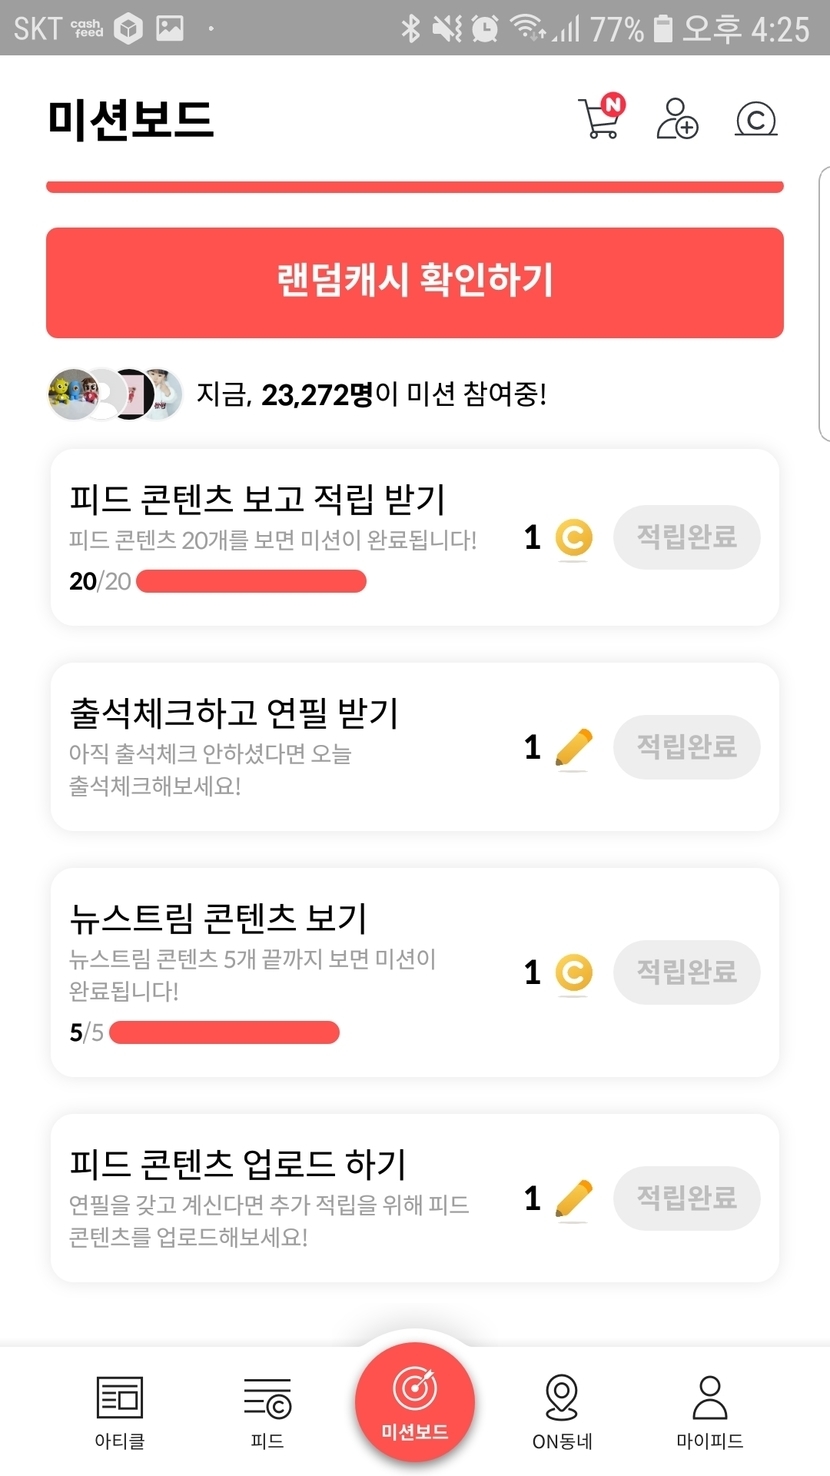Tap the gold coin in feed content mission
This screenshot has width=830, height=1476.
[x=573, y=538]
